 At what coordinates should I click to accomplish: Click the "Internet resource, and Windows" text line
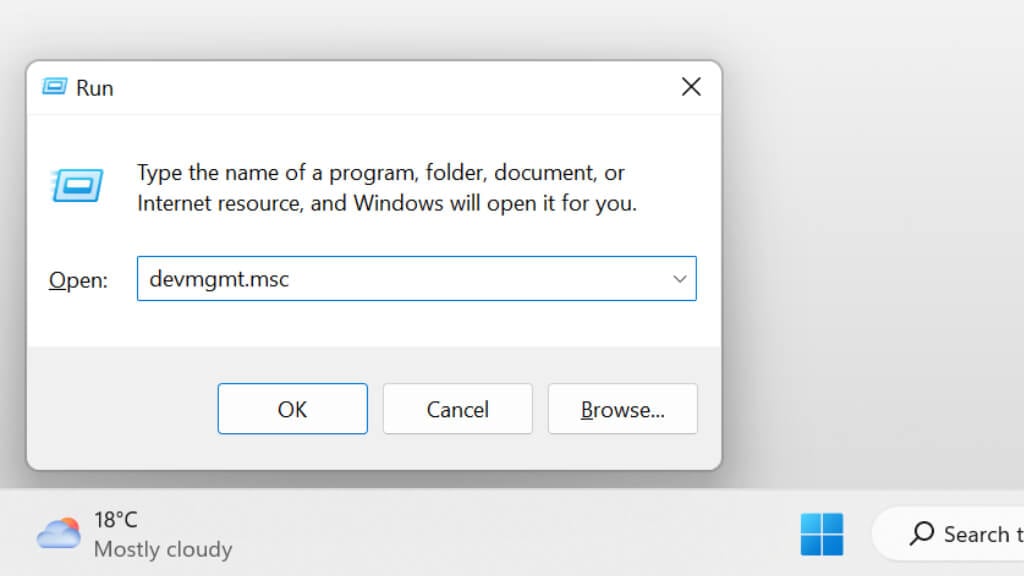pyautogui.click(x=386, y=203)
